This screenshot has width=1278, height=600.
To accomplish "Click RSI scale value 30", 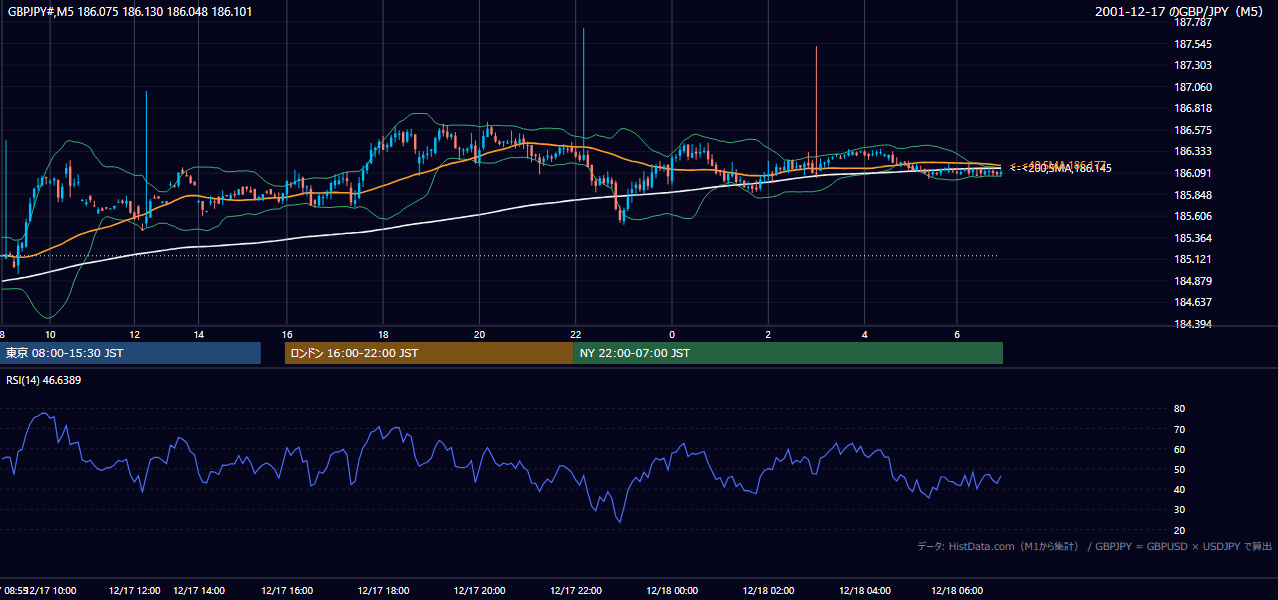I will [1180, 510].
